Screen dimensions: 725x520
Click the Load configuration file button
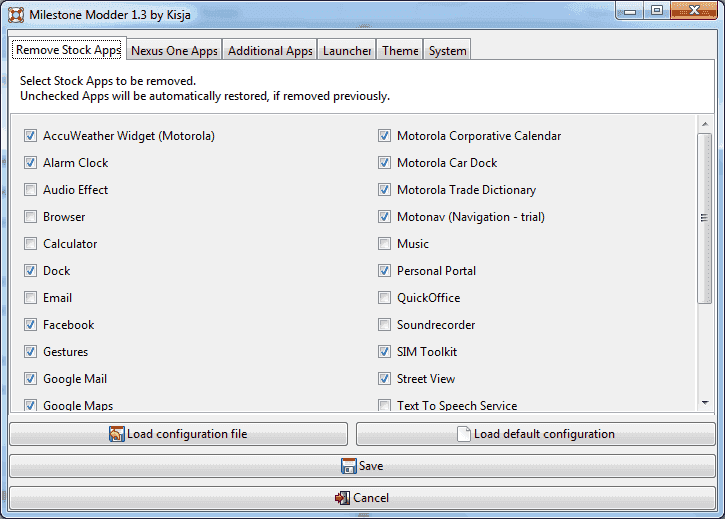coord(178,434)
